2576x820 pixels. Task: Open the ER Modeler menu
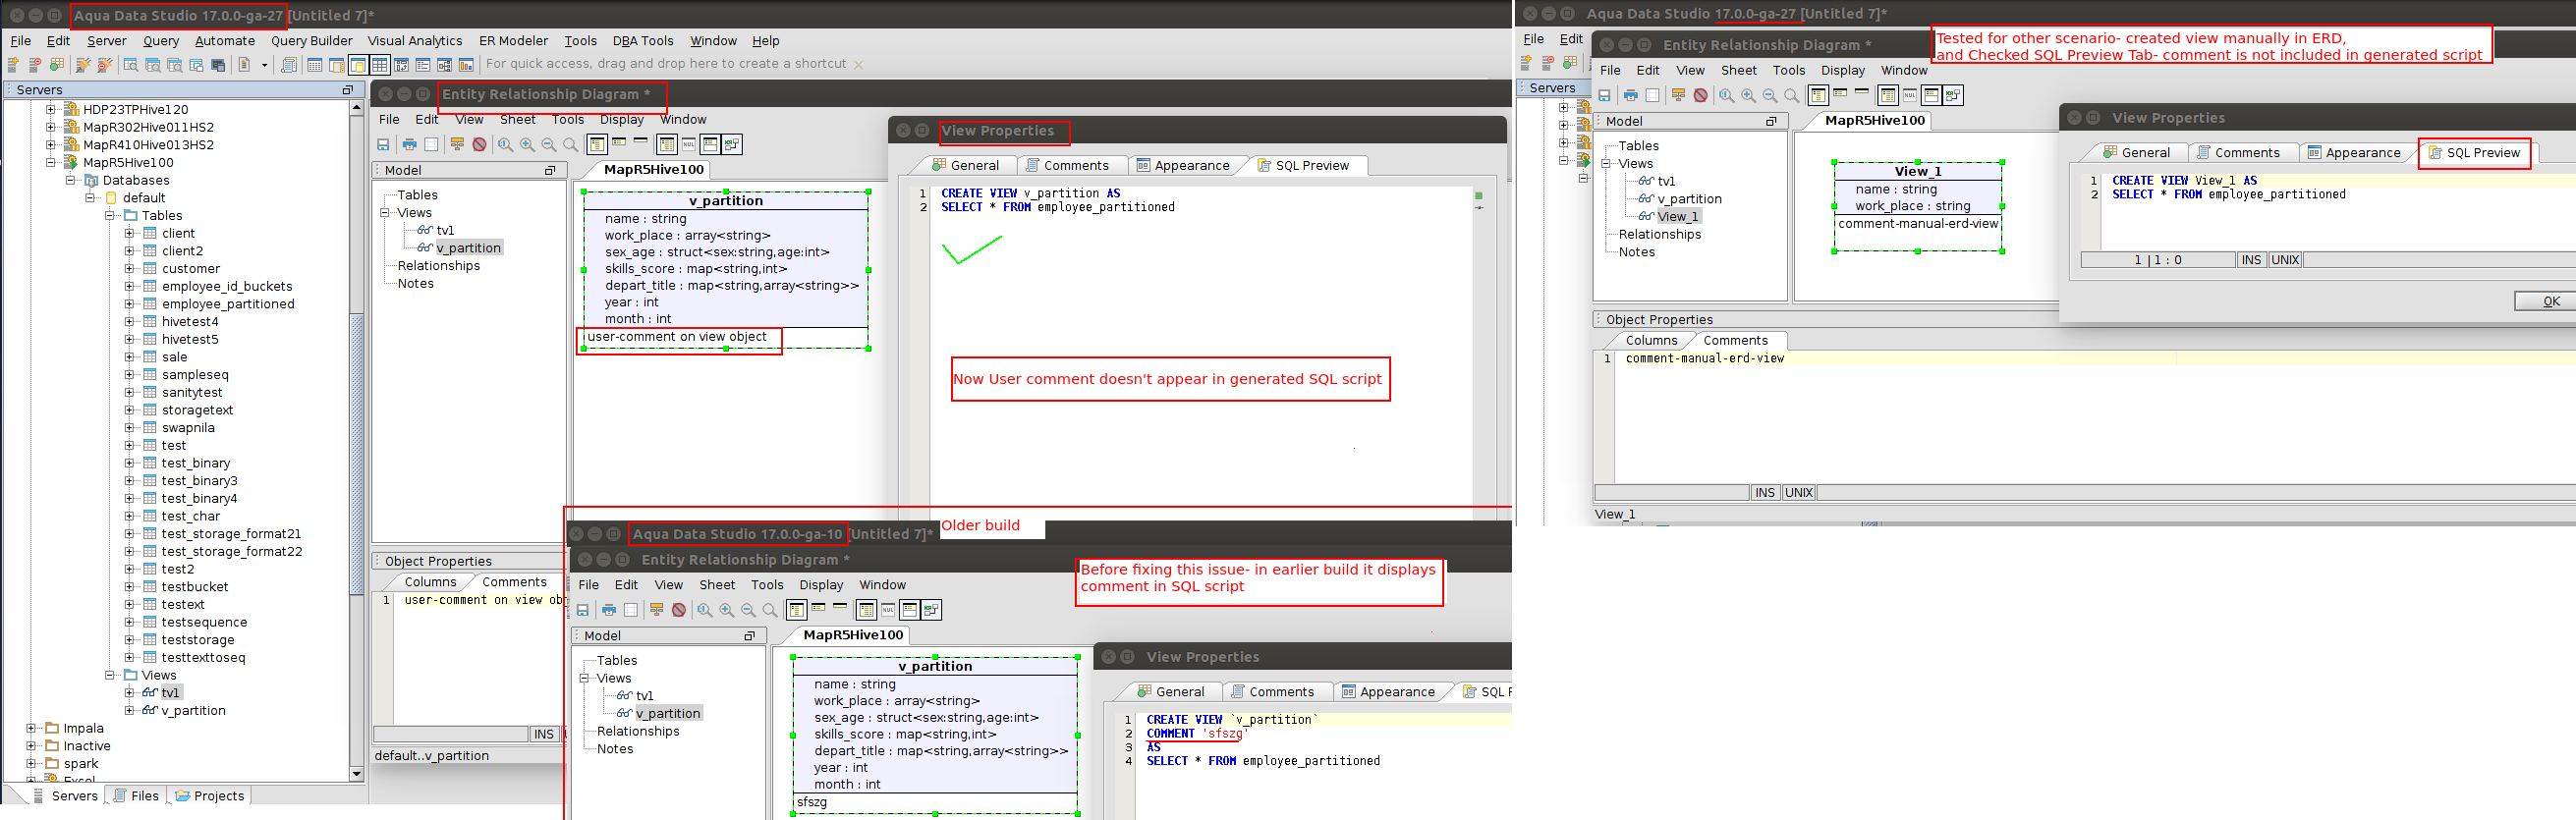513,41
